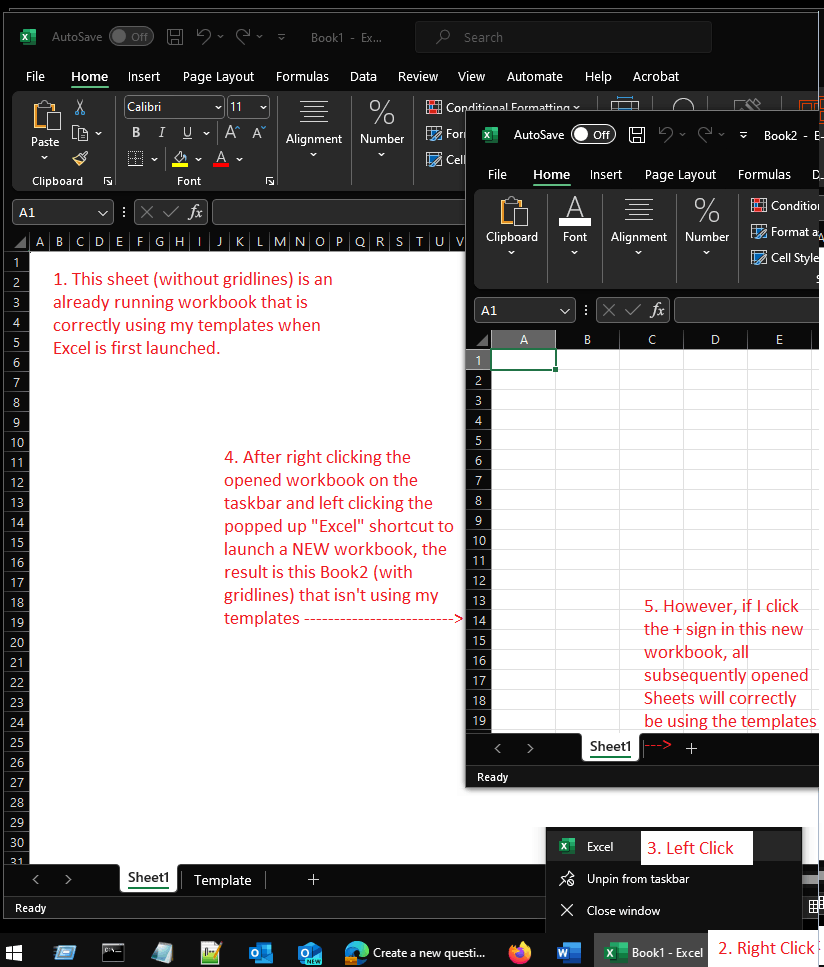
Task: Switch to Formulas tab in Book2
Action: click(x=764, y=175)
